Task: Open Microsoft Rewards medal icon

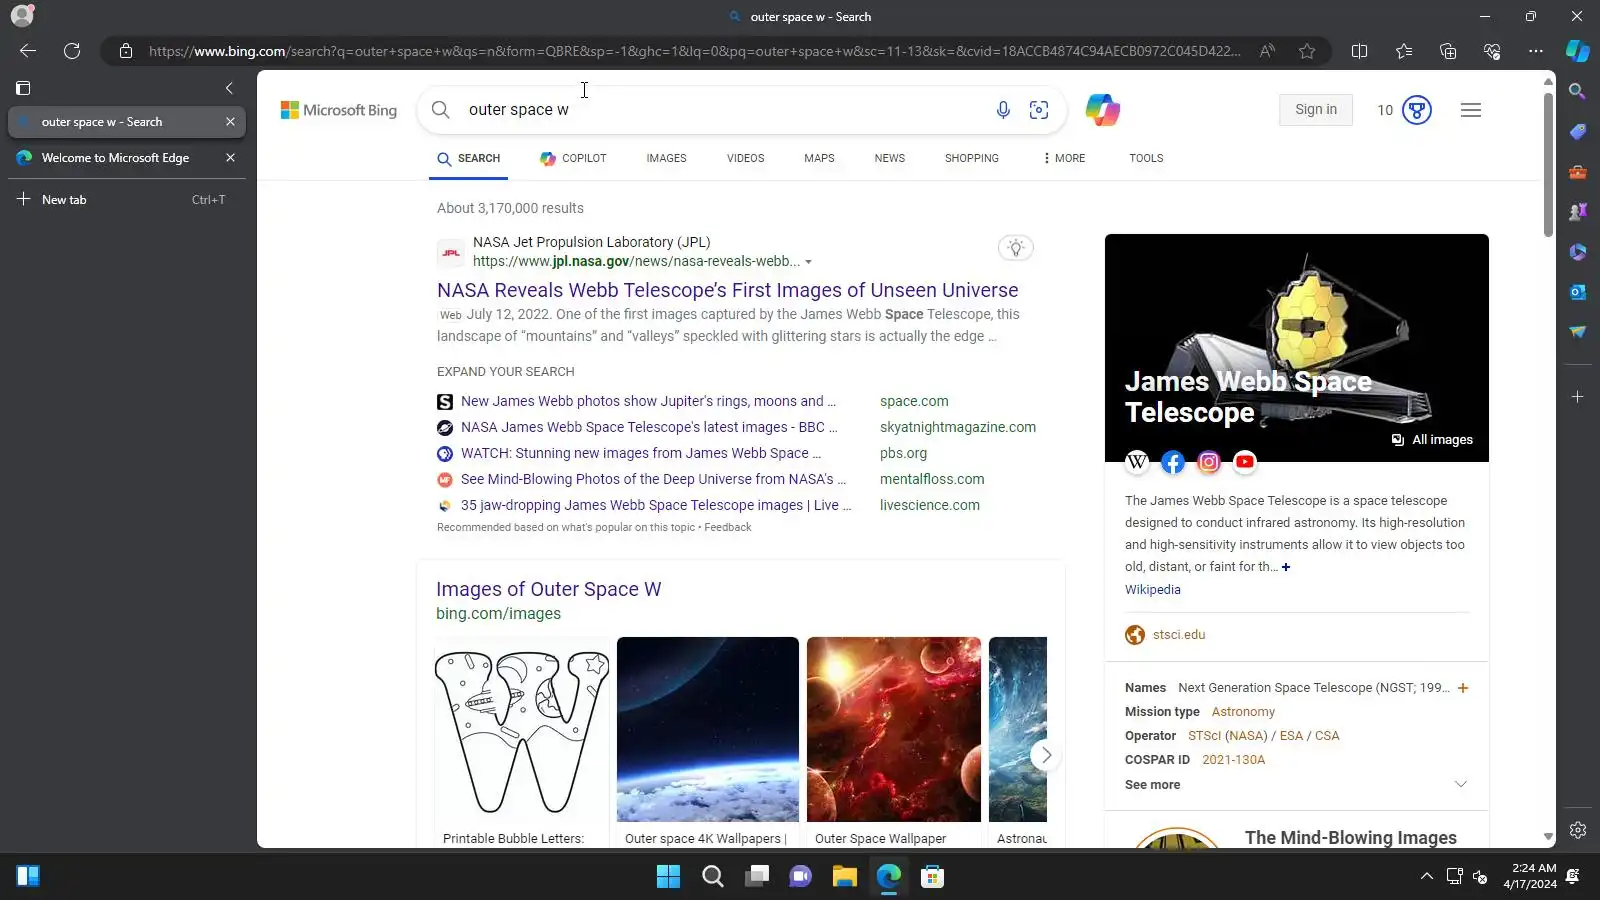Action: (x=1417, y=110)
